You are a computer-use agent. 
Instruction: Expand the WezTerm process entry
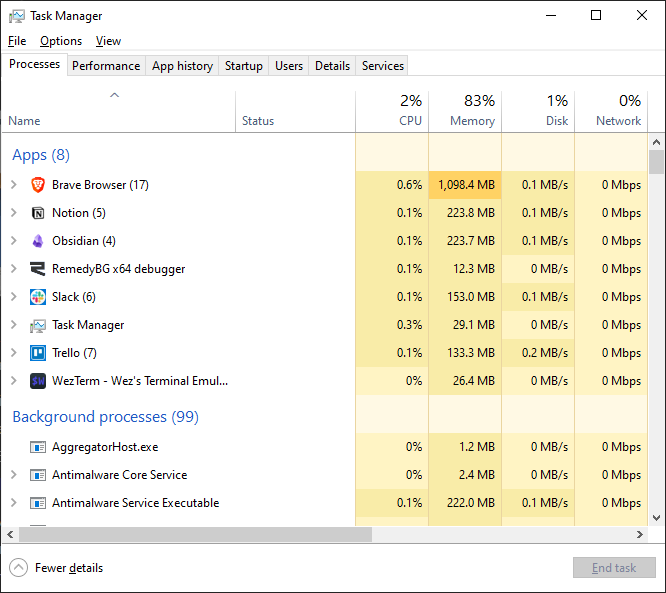[14, 381]
